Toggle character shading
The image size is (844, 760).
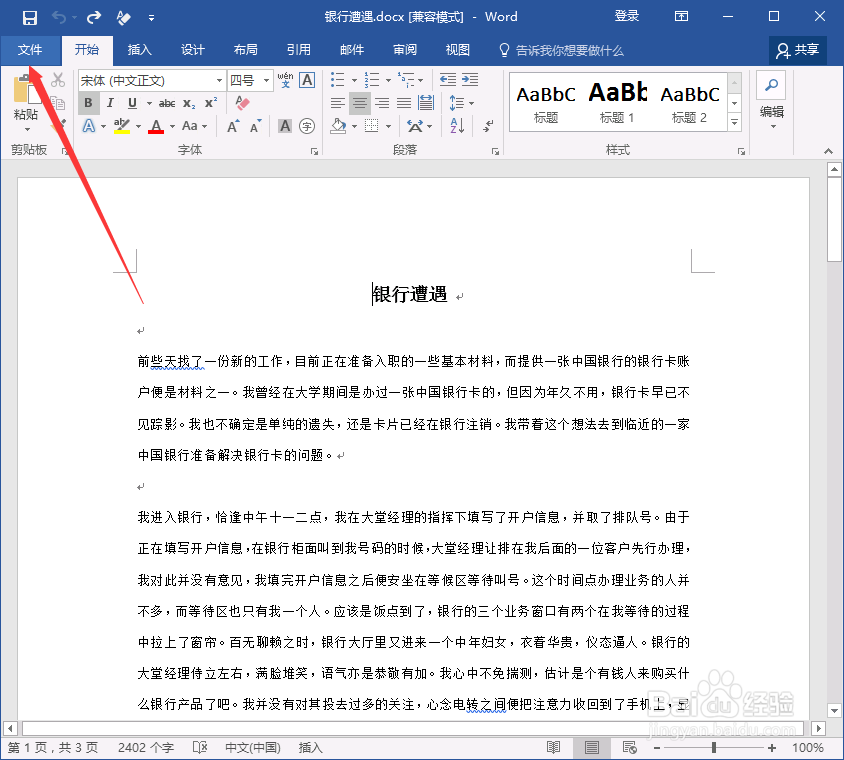click(x=285, y=126)
